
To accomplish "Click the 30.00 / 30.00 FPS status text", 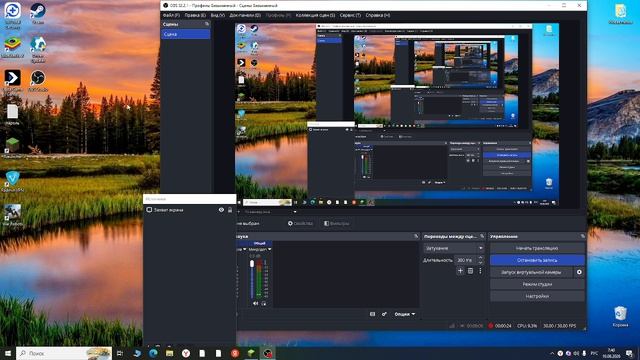I will 560,326.
